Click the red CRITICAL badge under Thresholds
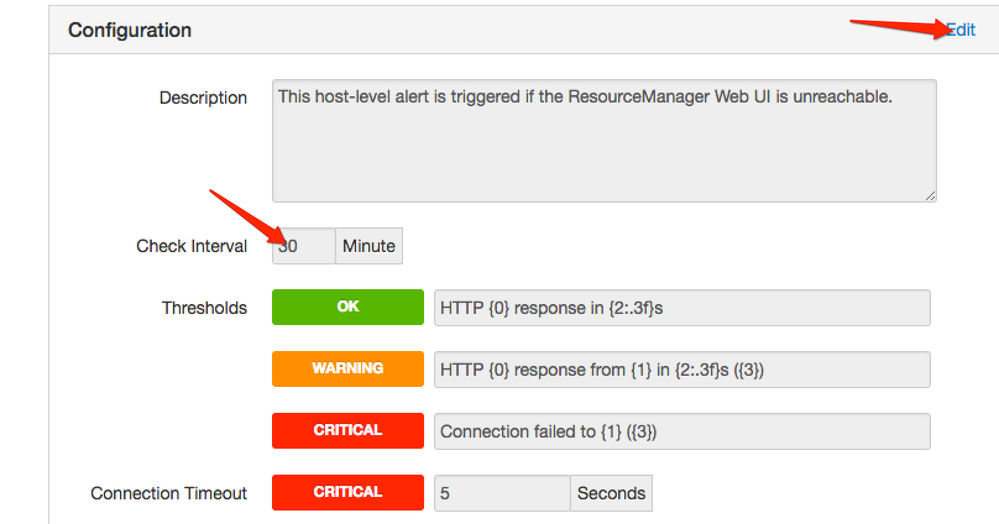This screenshot has height=524, width=999. (348, 431)
